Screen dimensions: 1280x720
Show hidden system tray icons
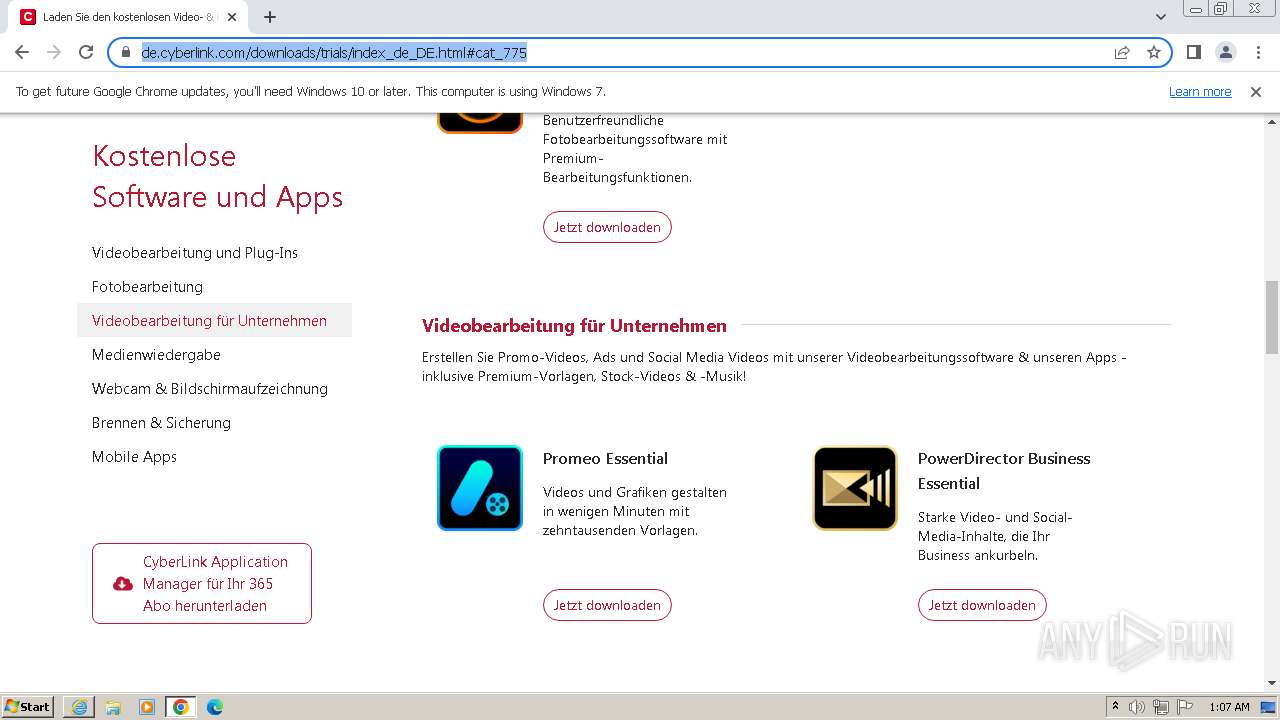coord(1115,707)
